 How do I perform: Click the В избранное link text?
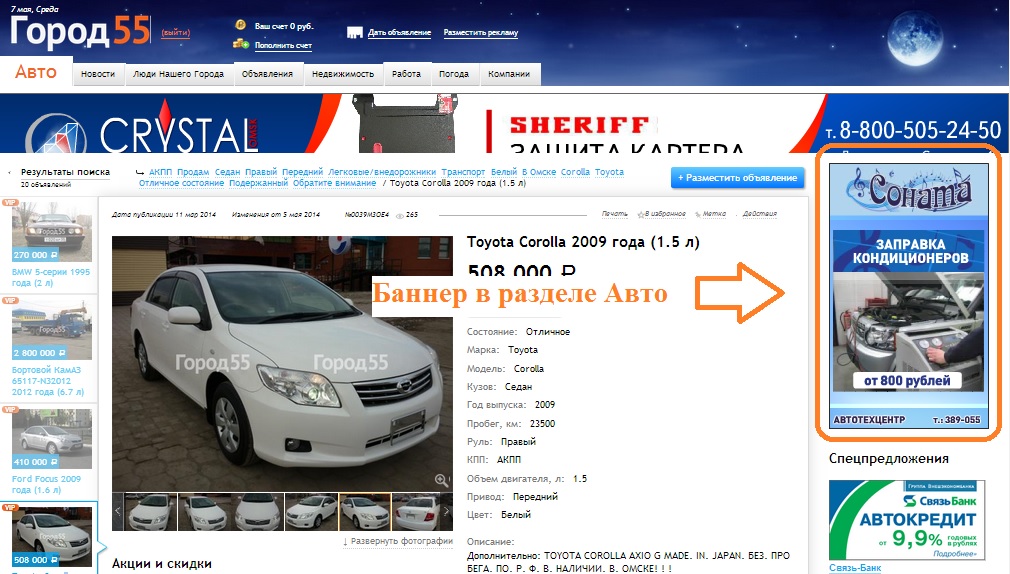click(x=665, y=214)
